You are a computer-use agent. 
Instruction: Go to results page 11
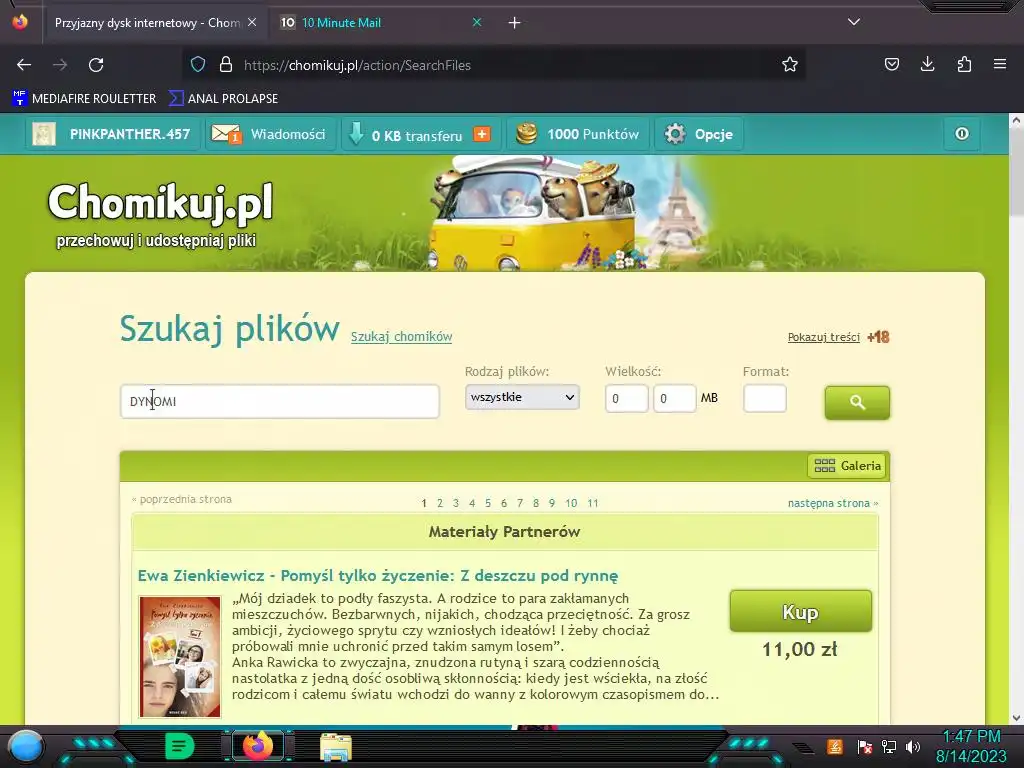pyautogui.click(x=593, y=504)
